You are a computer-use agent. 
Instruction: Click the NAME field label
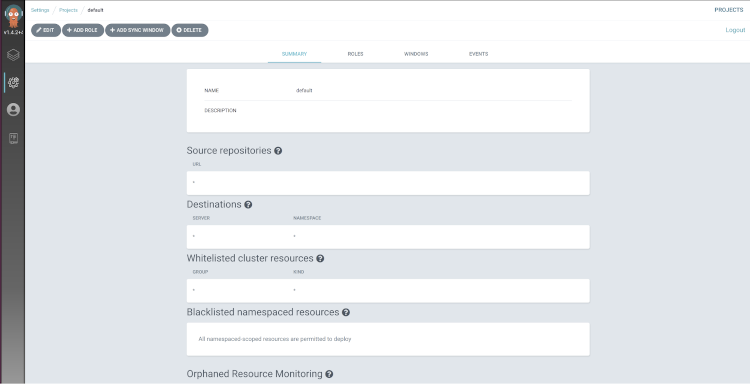[211, 90]
